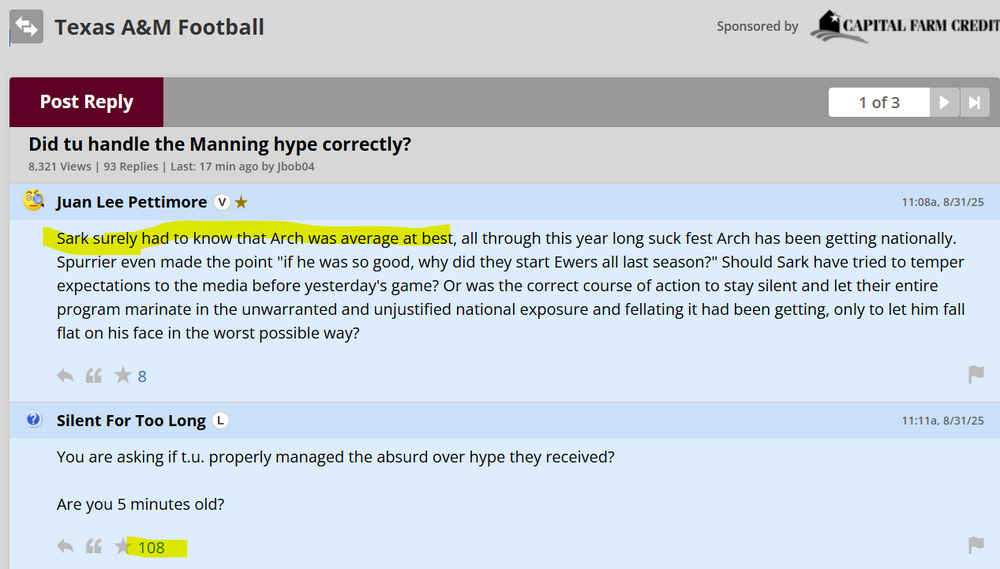1000x569 pixels.
Task: Star Juan Lee Pettimore's post
Action: [x=123, y=376]
